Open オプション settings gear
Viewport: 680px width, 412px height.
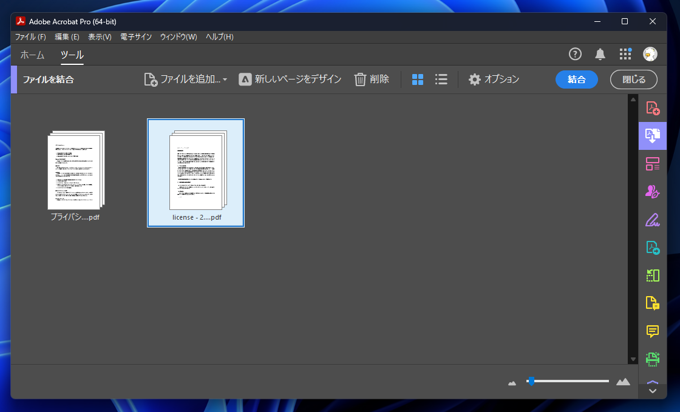coord(494,79)
